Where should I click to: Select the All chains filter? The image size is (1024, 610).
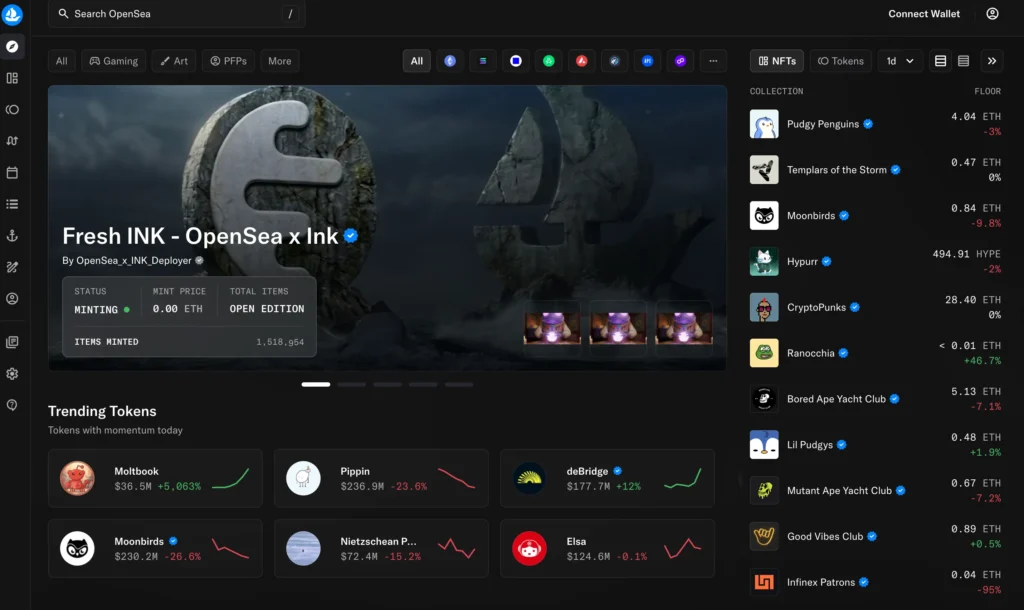tap(417, 61)
